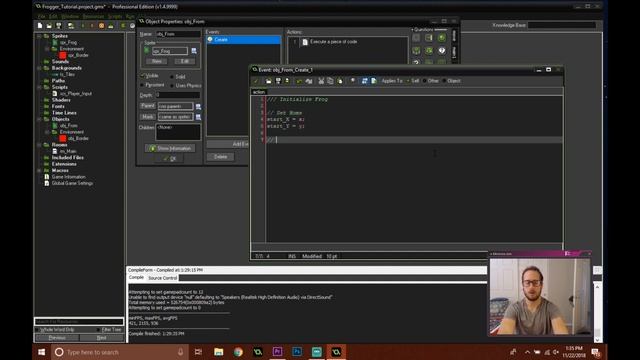Image resolution: width=640 pixels, height=360 pixels.
Task: Collapse the Sprites folder in resource tree
Action: click(39, 36)
